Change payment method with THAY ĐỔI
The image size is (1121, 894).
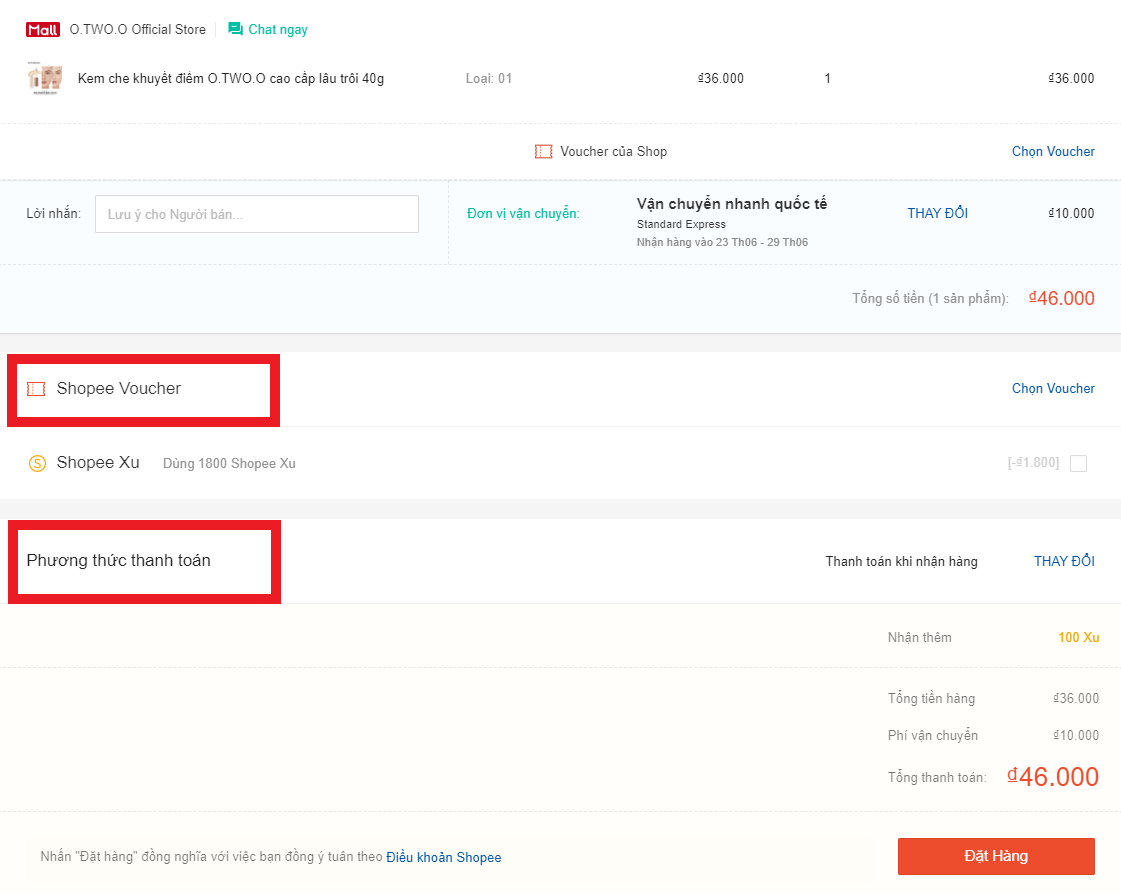click(x=1064, y=561)
